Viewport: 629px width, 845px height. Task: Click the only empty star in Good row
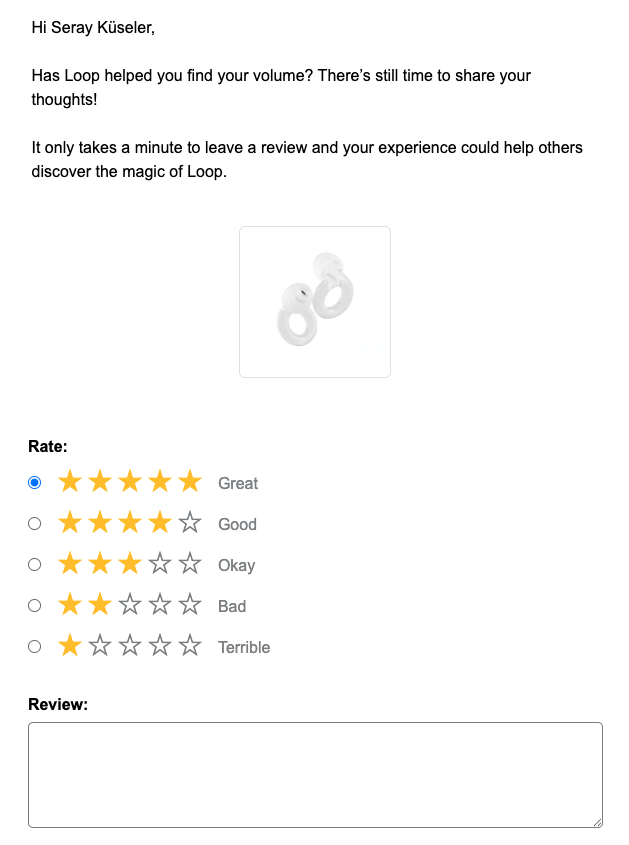(x=190, y=522)
